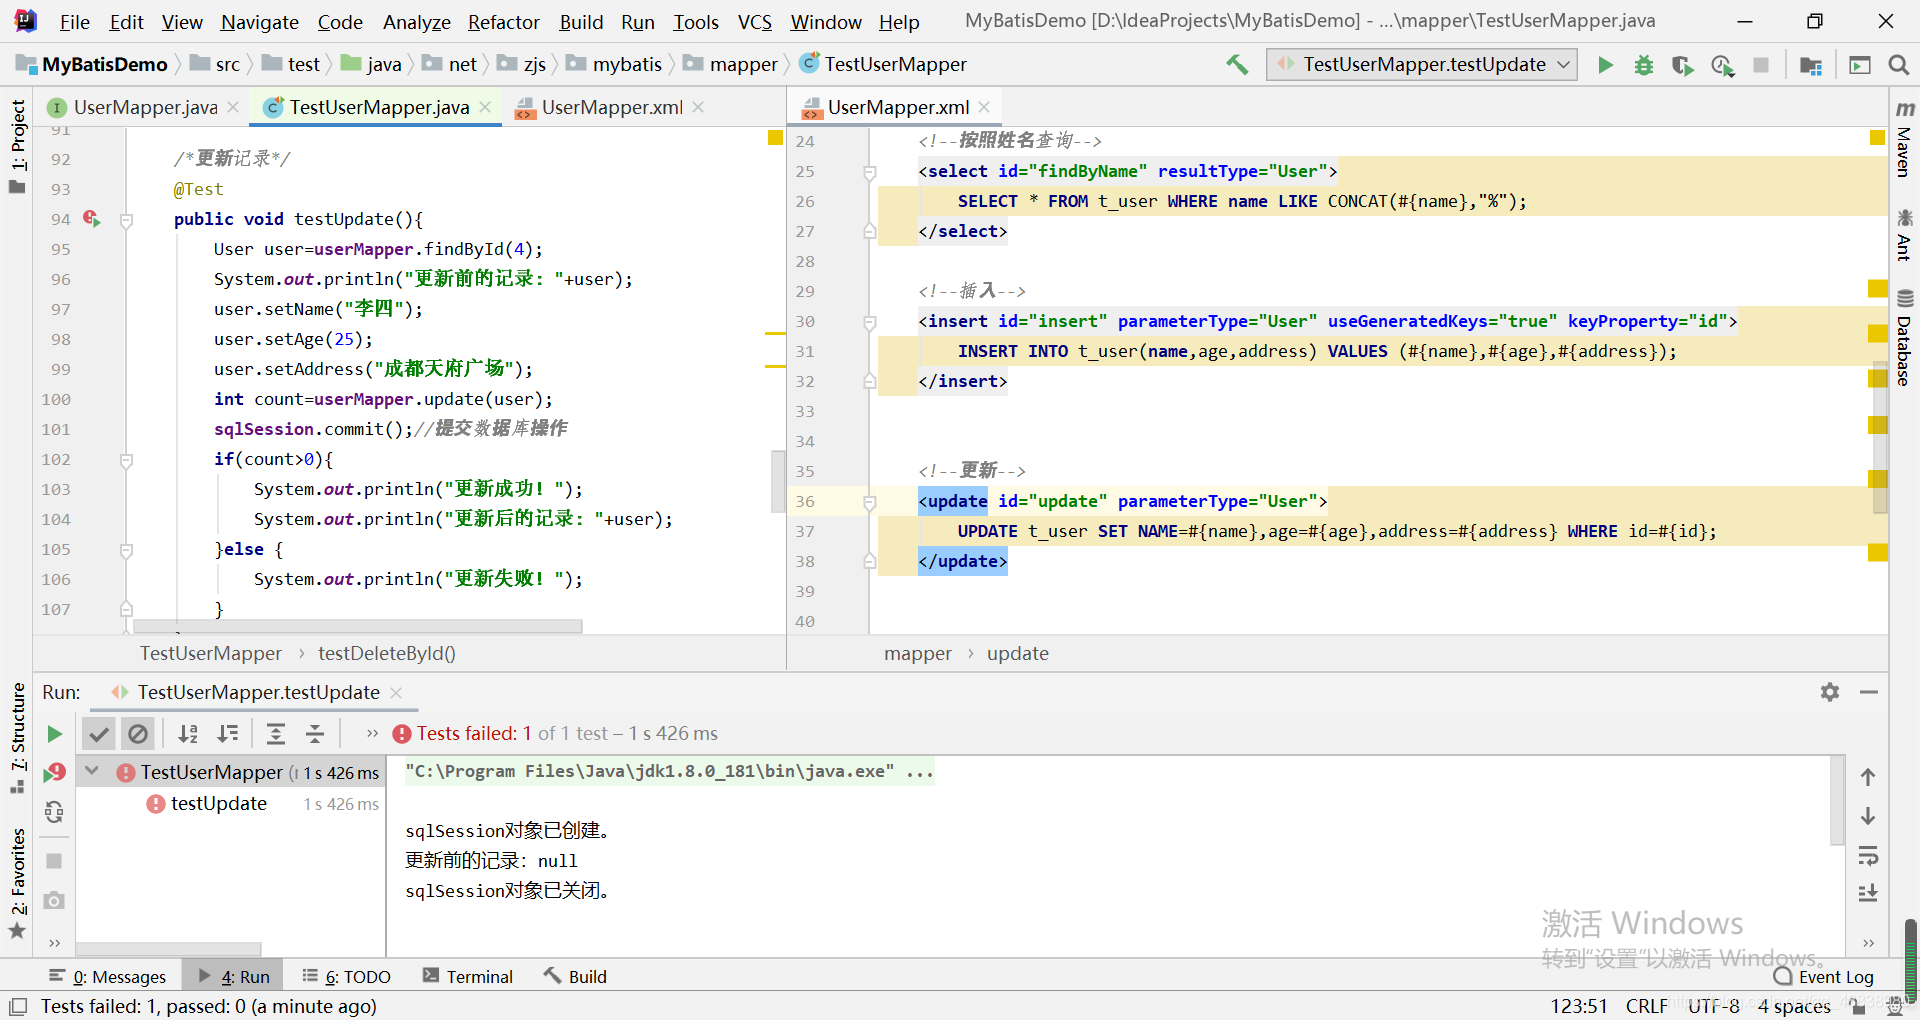Open Run panel settings gear
The image size is (1920, 1020).
click(x=1830, y=692)
